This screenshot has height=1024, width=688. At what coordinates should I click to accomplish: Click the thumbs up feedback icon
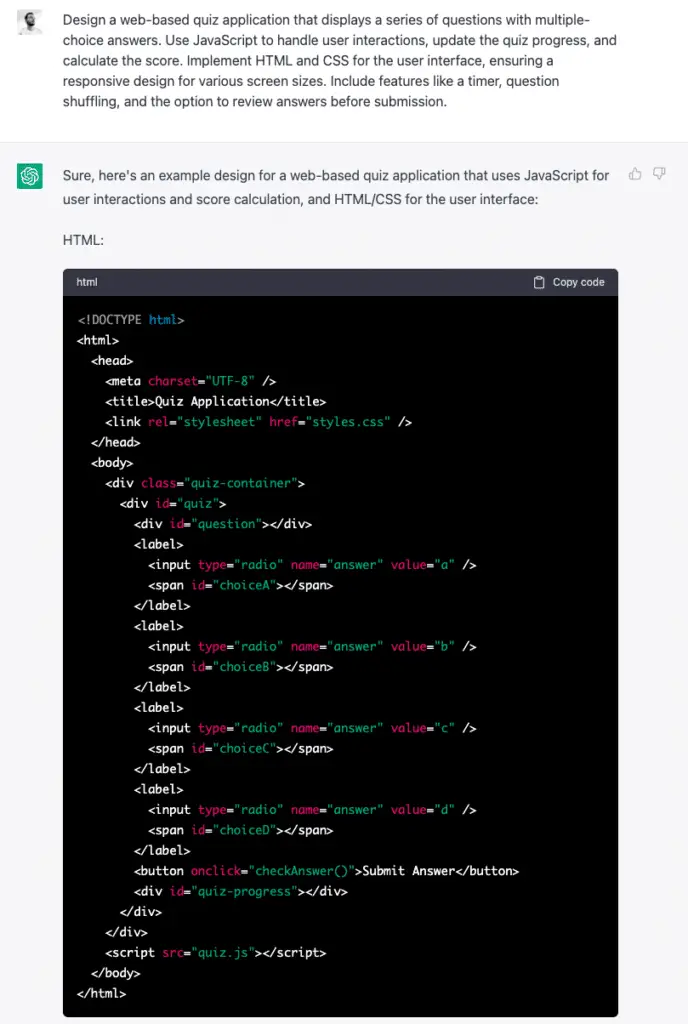click(634, 174)
